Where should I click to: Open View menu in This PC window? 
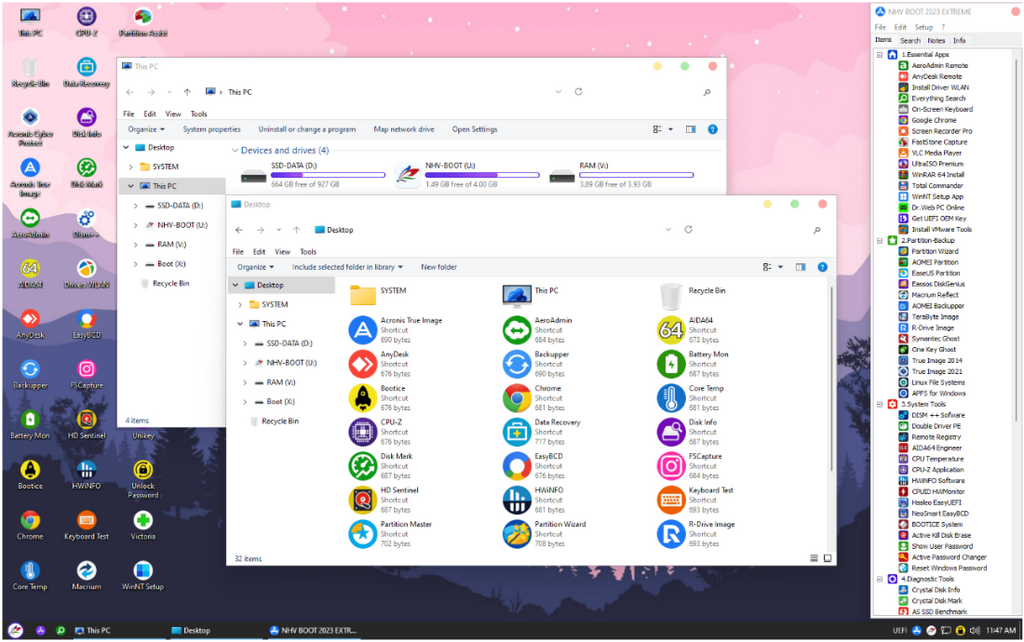(173, 114)
